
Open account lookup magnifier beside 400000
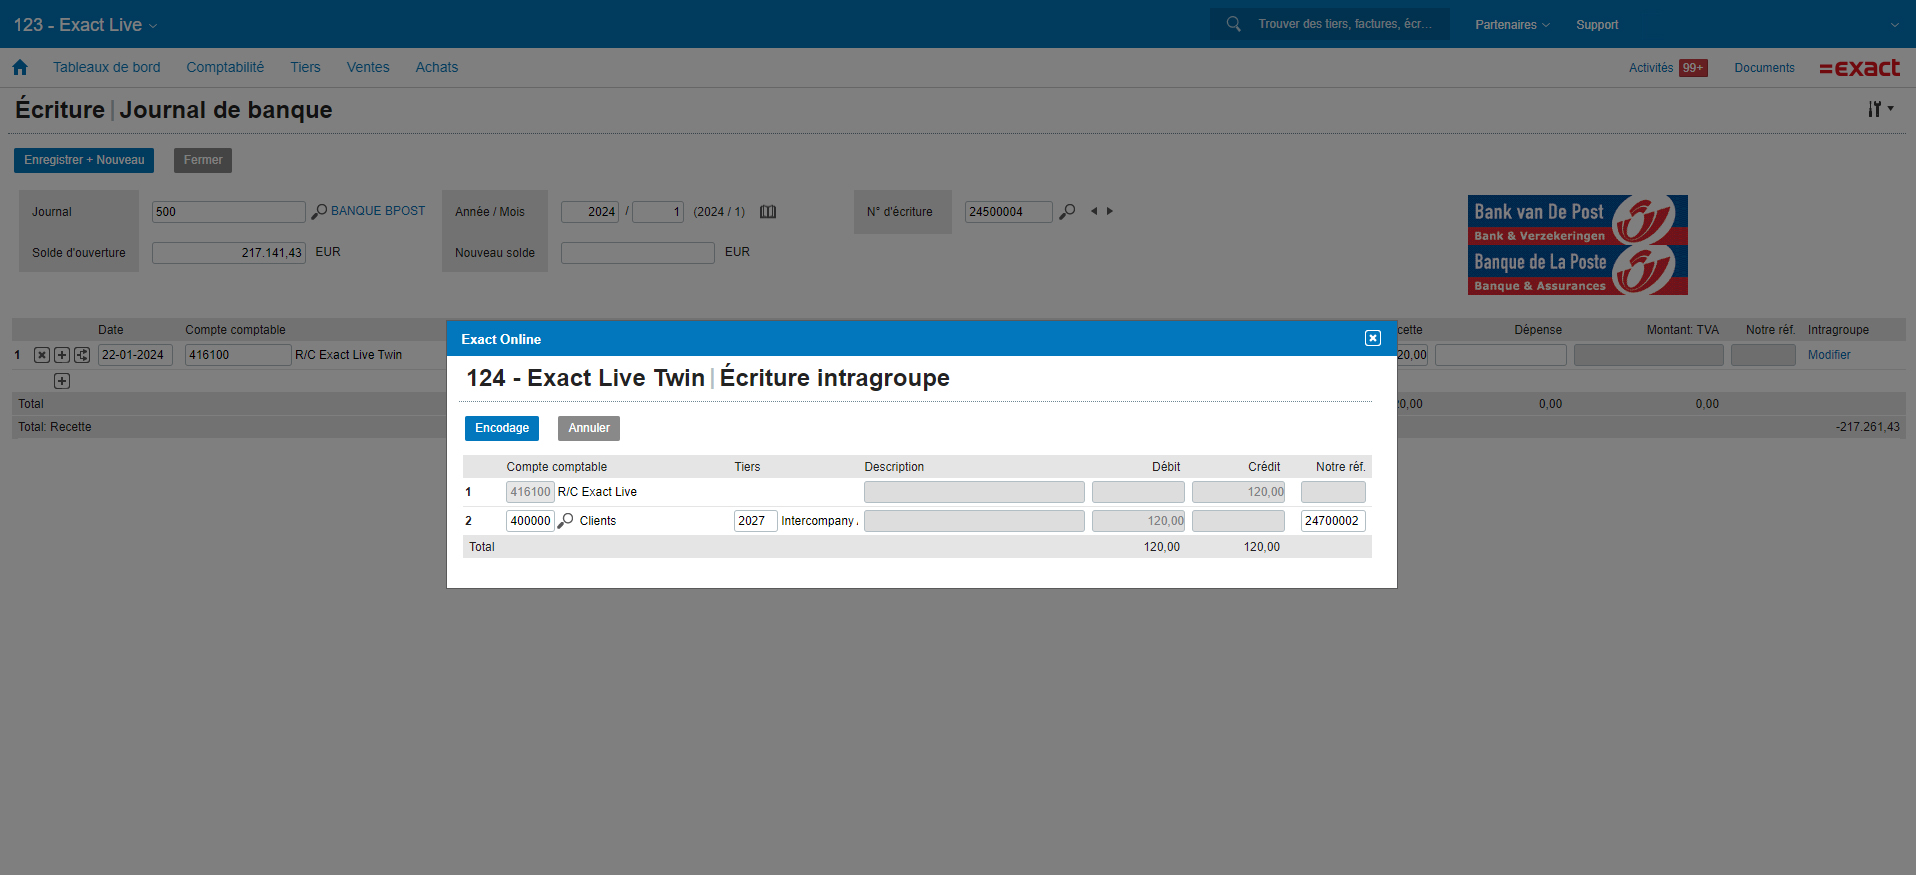tap(565, 520)
